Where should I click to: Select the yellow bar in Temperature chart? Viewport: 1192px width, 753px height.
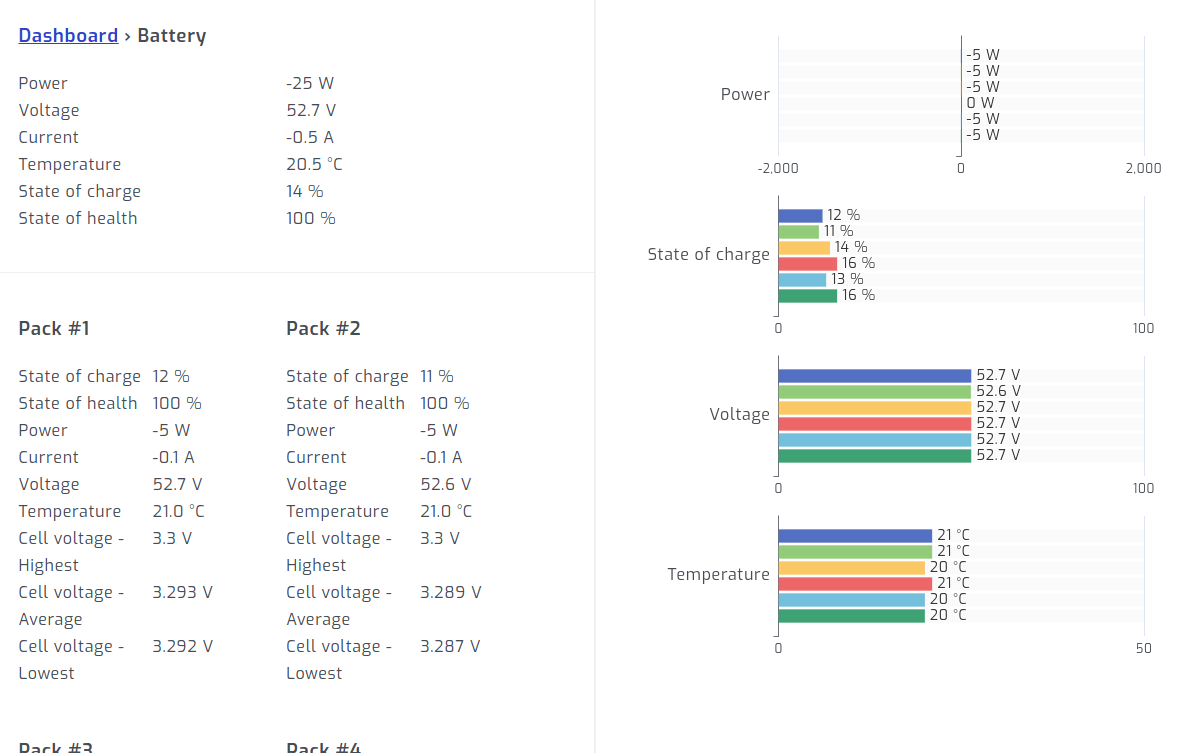[851, 568]
